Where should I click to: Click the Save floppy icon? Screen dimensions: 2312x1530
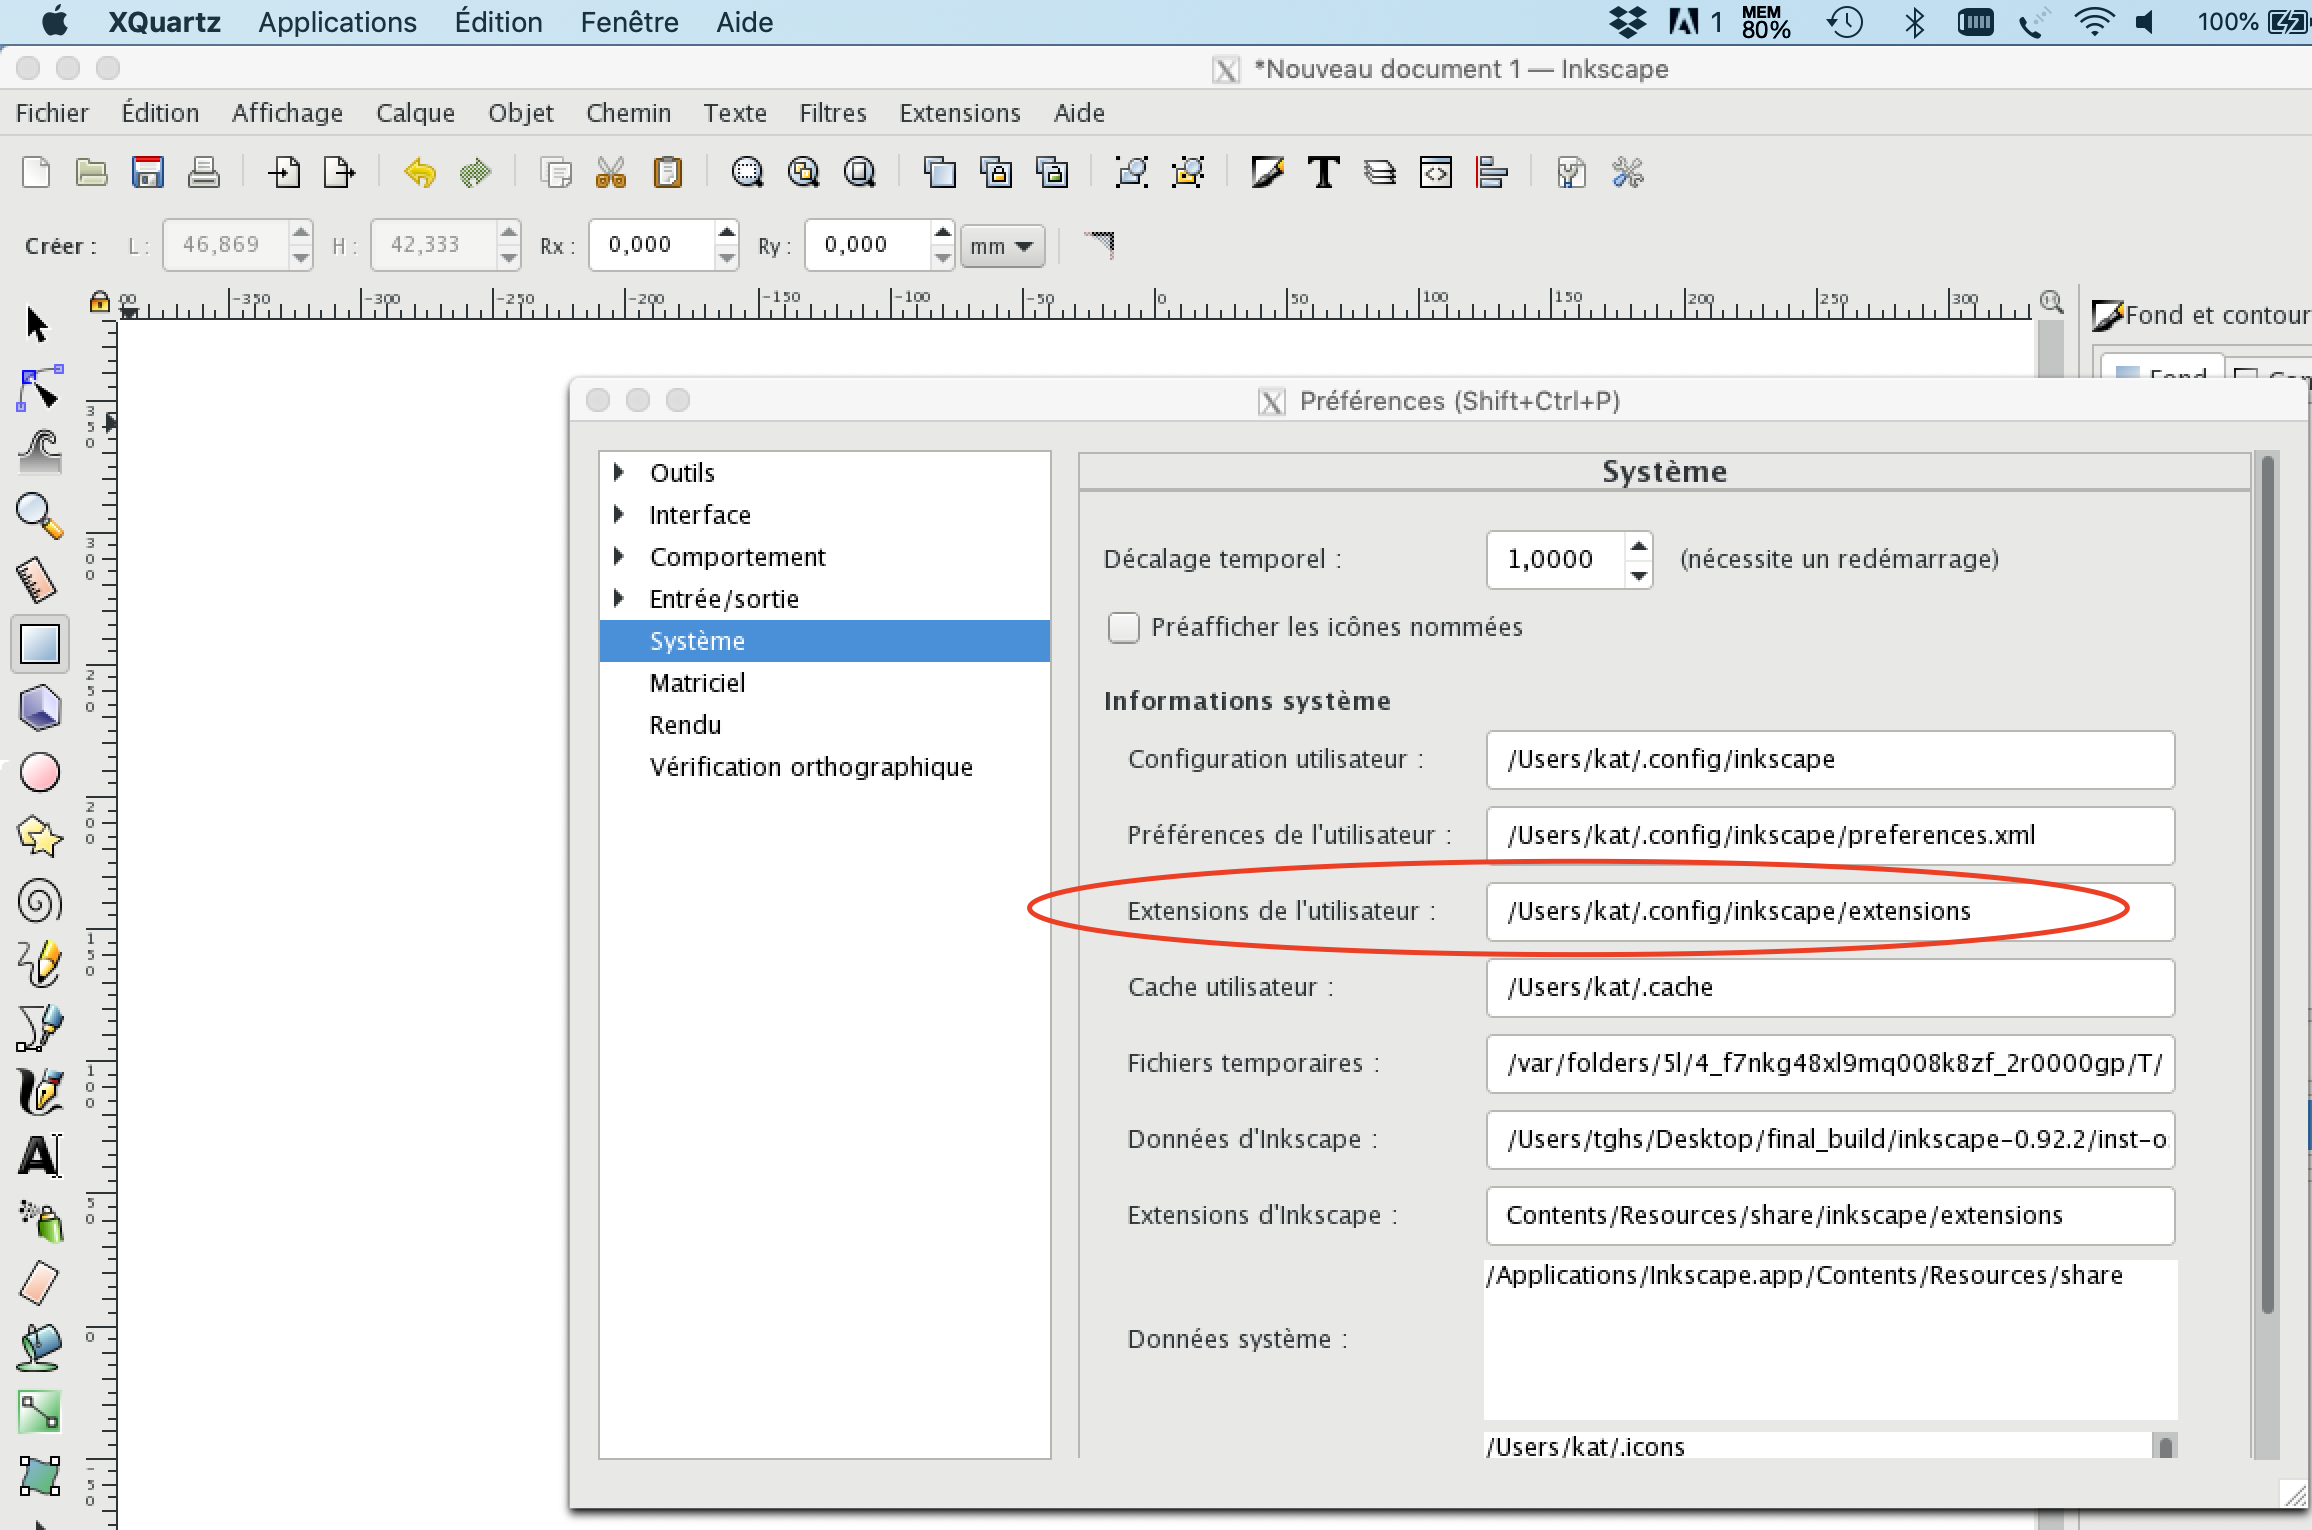[148, 173]
